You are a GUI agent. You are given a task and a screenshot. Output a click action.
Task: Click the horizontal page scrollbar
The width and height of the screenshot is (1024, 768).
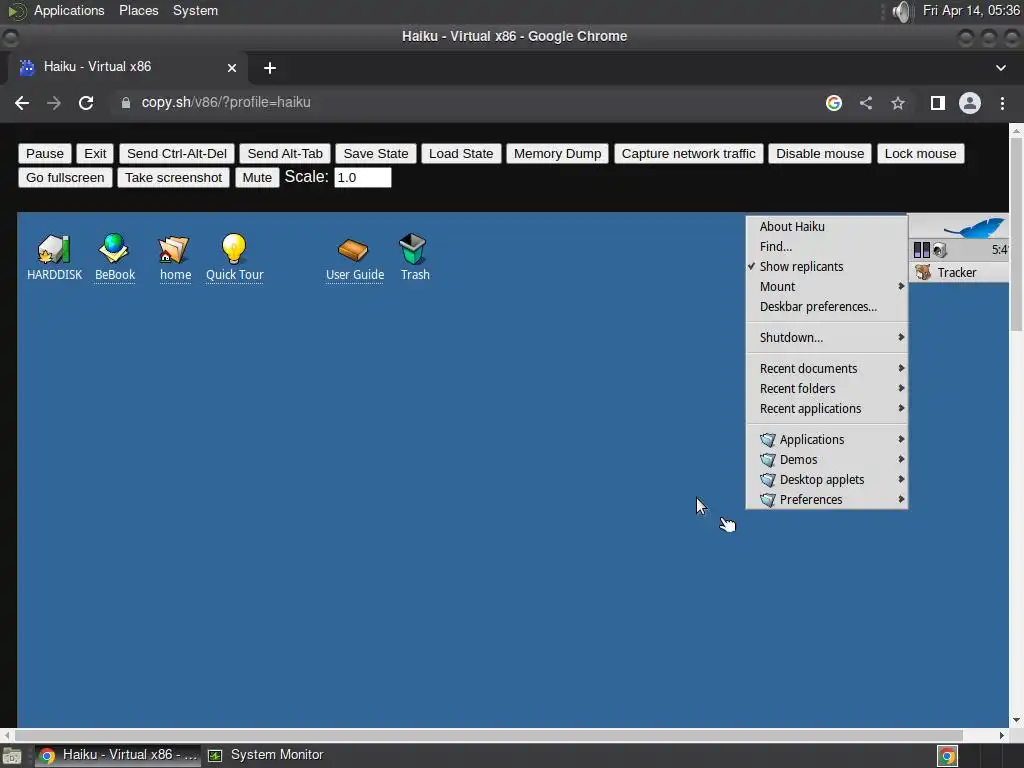click(488, 735)
